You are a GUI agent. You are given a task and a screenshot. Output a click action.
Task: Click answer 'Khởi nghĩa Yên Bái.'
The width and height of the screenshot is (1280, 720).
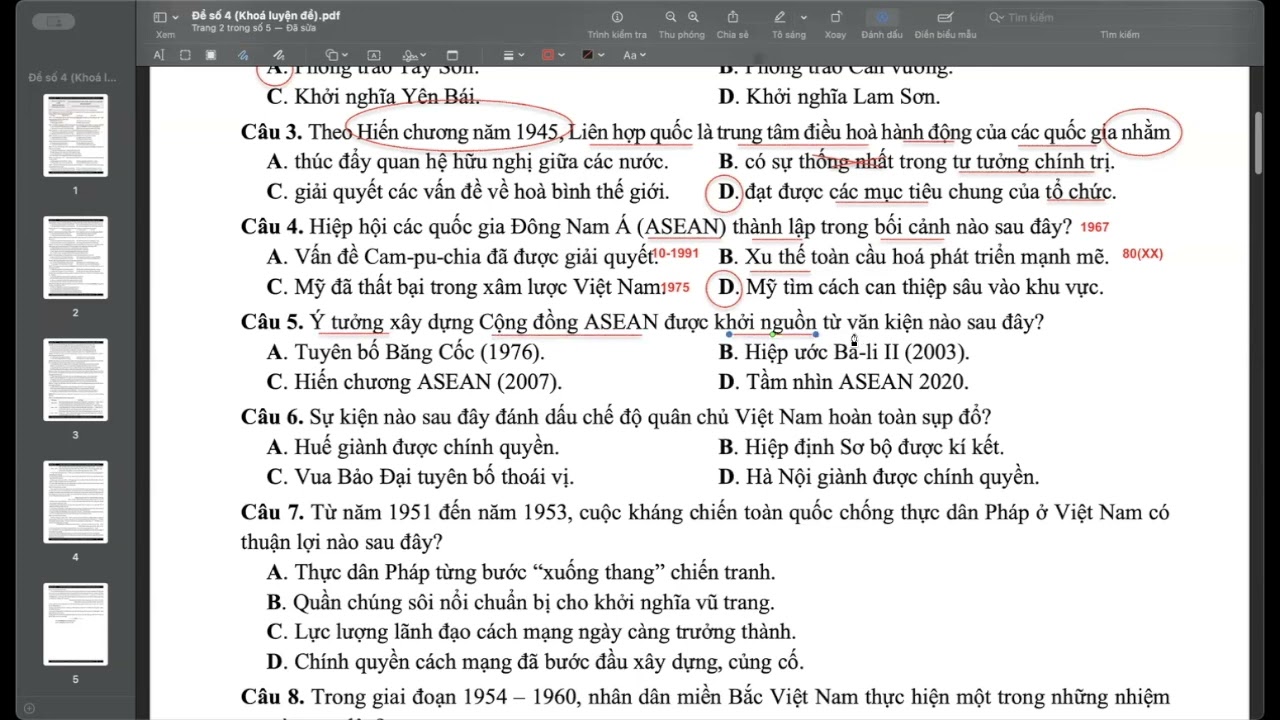tap(387, 97)
